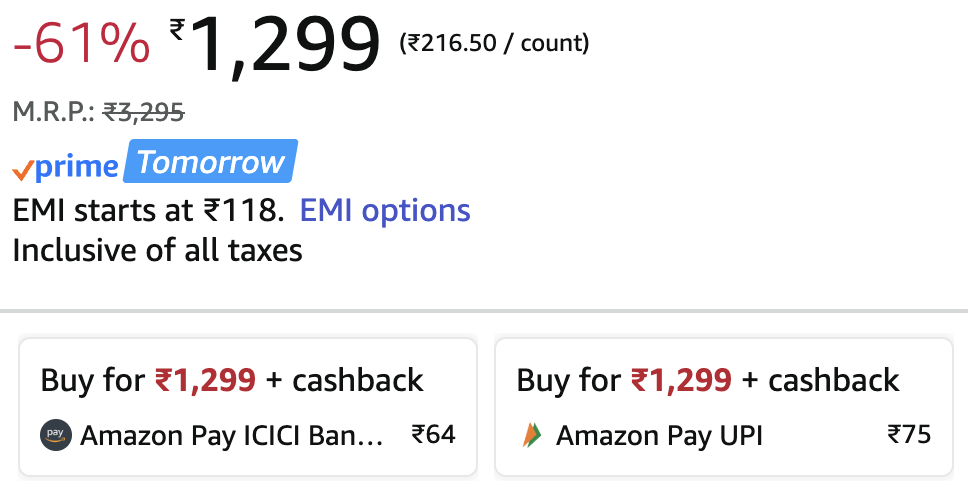This screenshot has width=968, height=498.
Task: Click the ₹216.50 per count price
Action: point(494,43)
